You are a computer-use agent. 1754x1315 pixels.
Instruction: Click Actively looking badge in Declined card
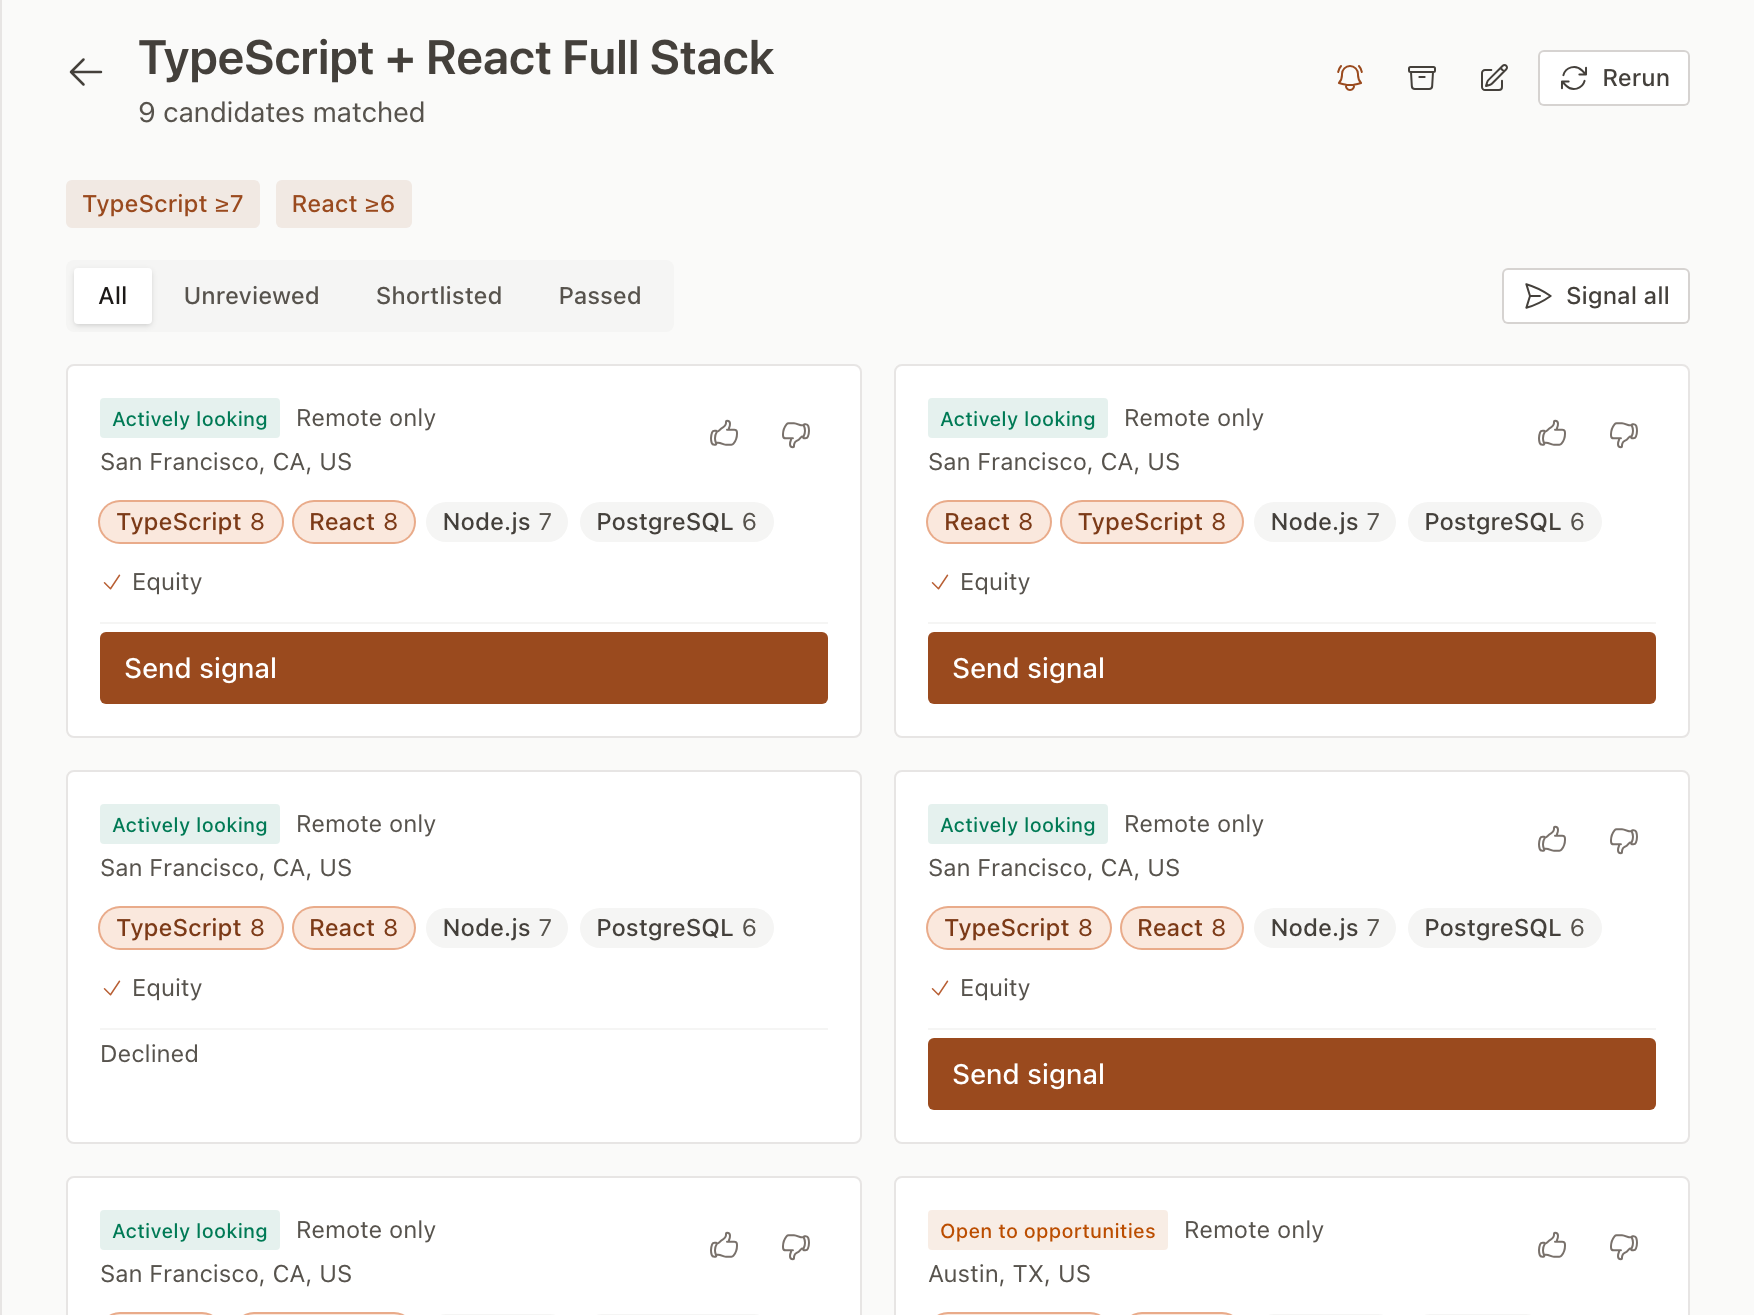[190, 825]
